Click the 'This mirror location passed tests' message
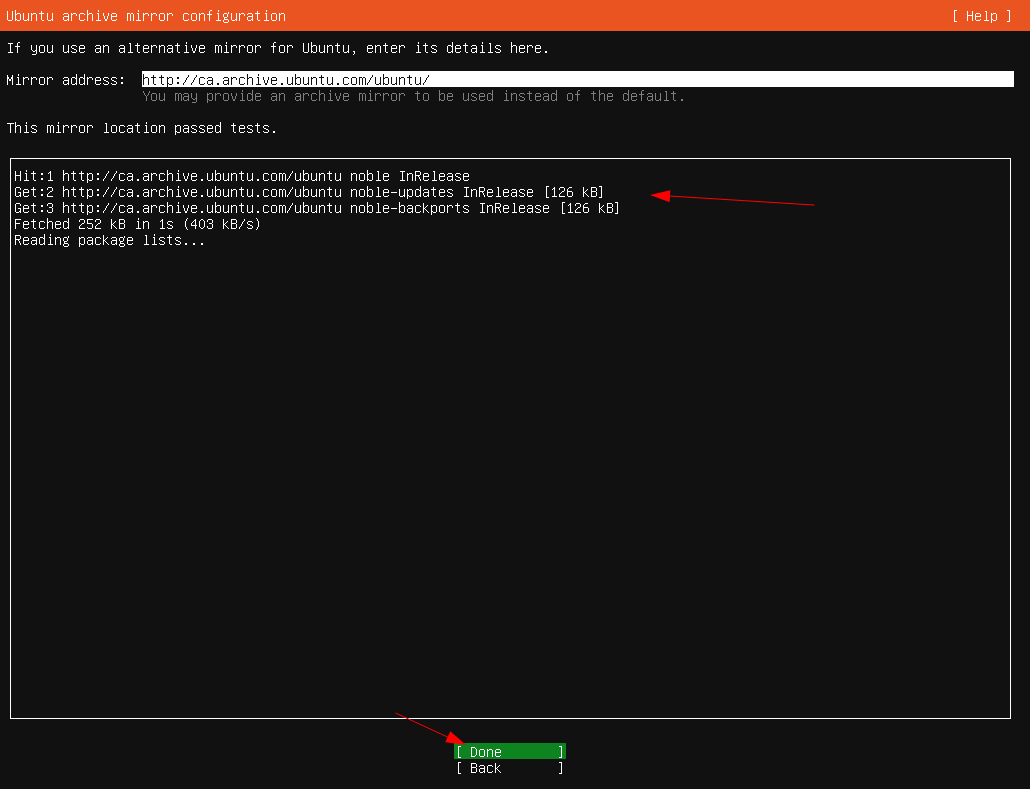 coord(142,128)
